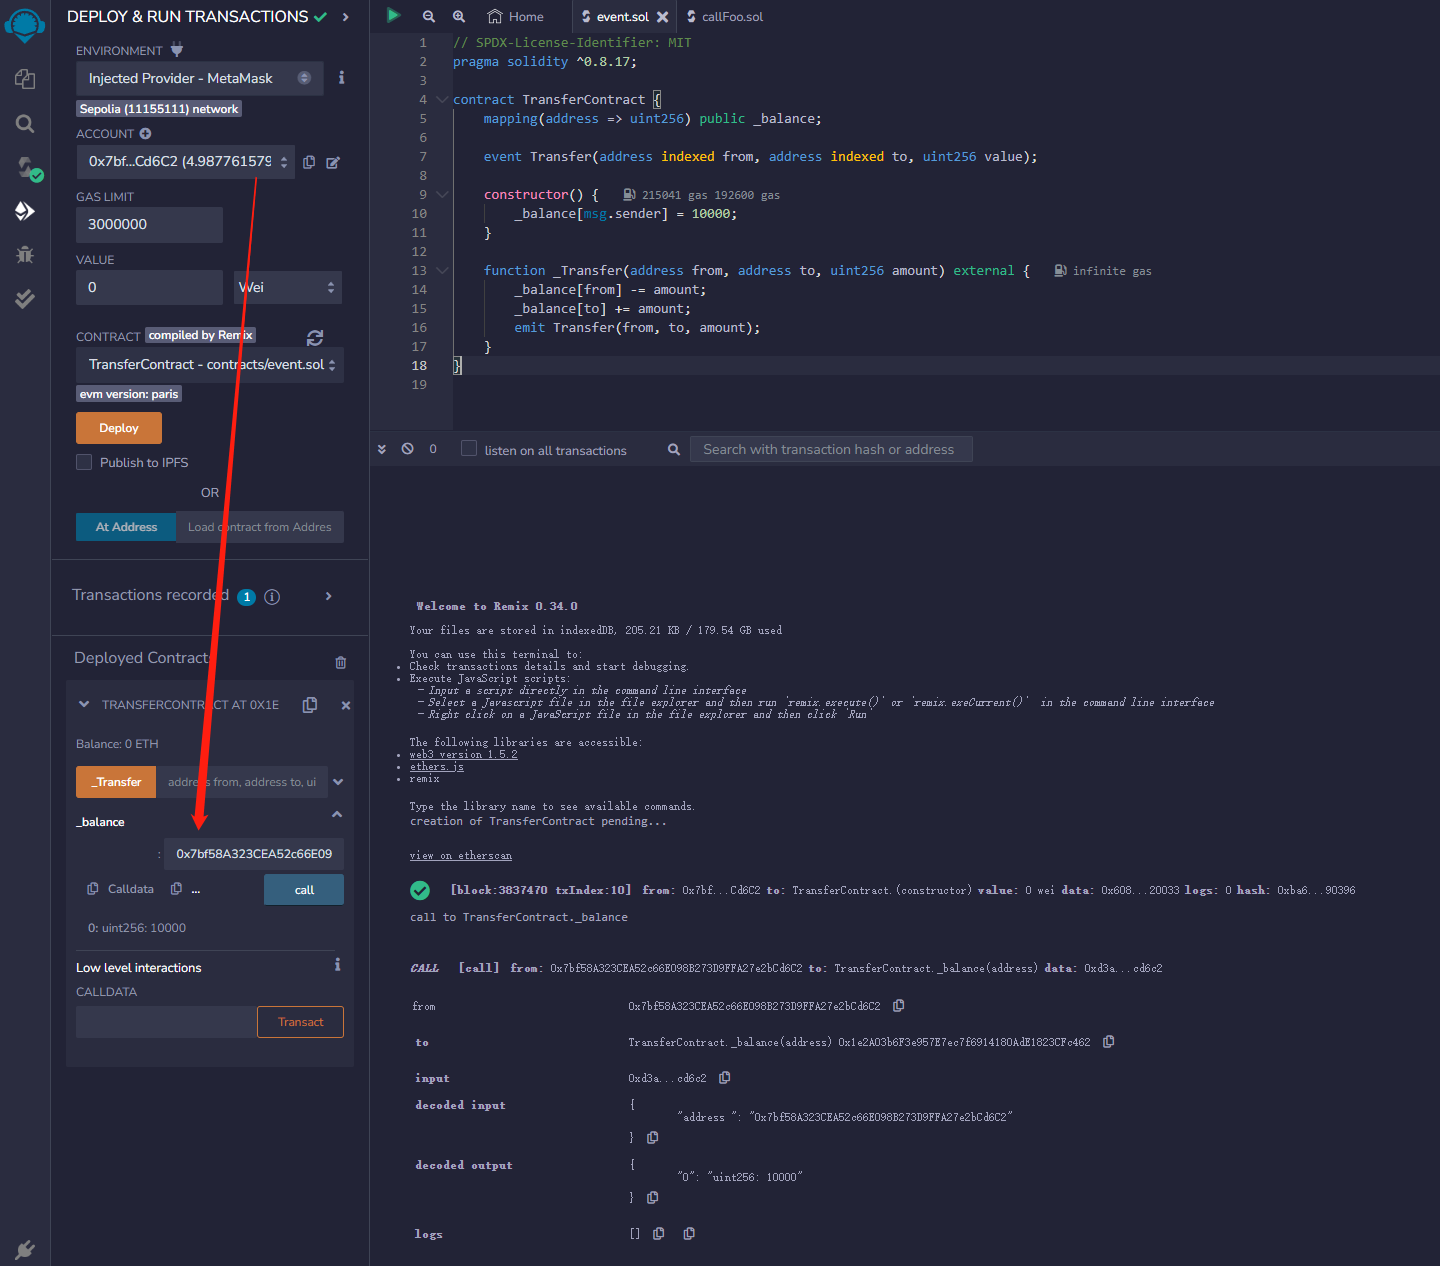
Task: Remove the deployed TRANSFERCONTRACT instance
Action: 346,705
